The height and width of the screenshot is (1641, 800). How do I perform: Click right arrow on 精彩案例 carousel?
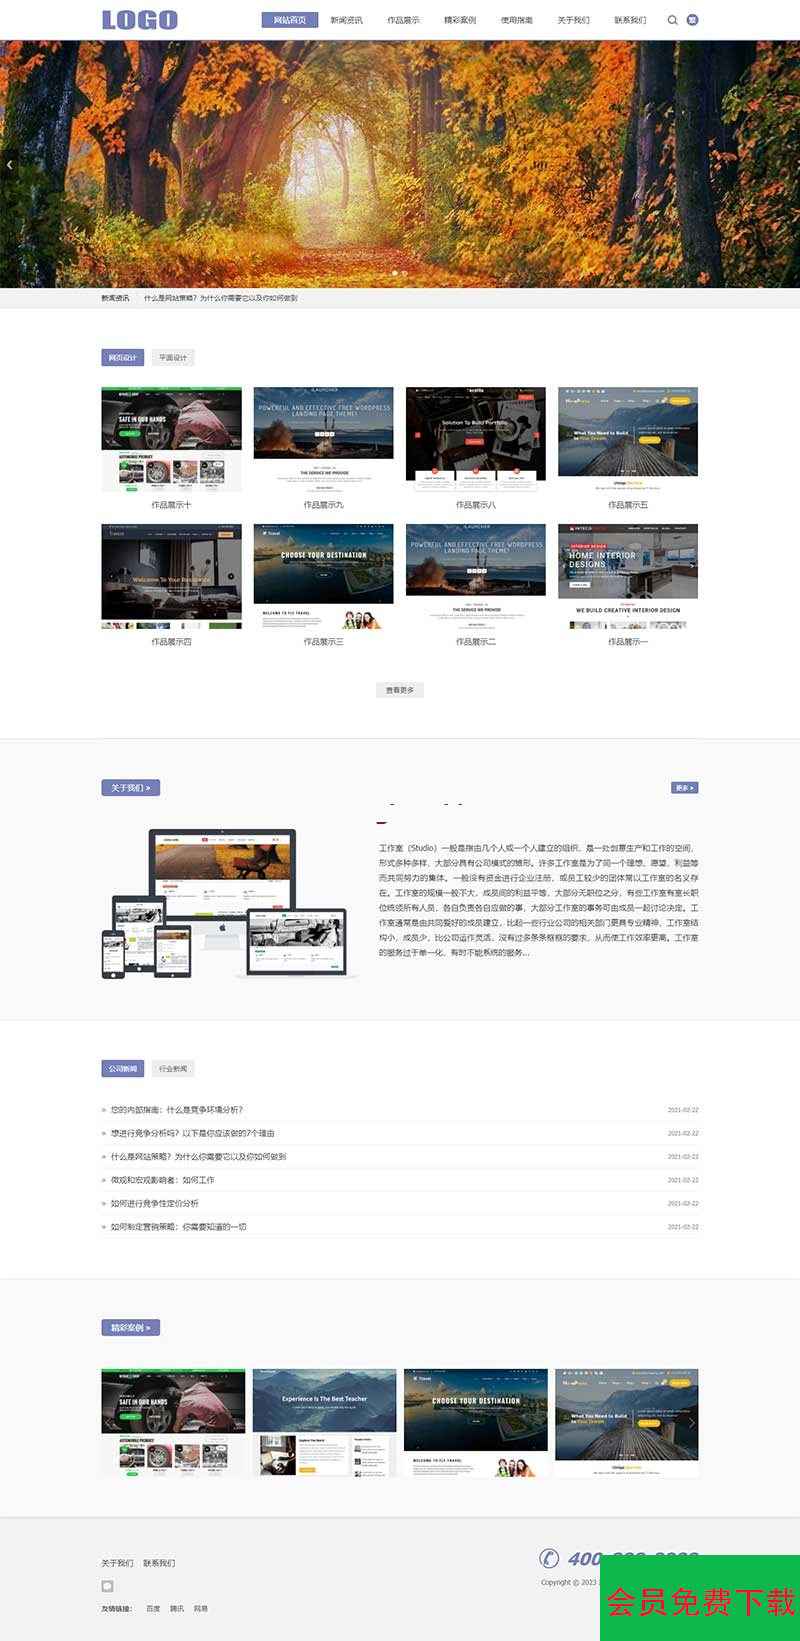tap(690, 1422)
